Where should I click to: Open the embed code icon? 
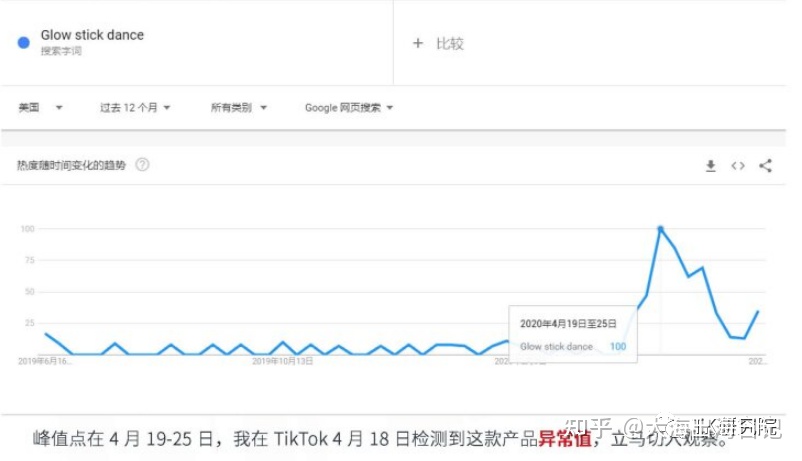pos(738,166)
